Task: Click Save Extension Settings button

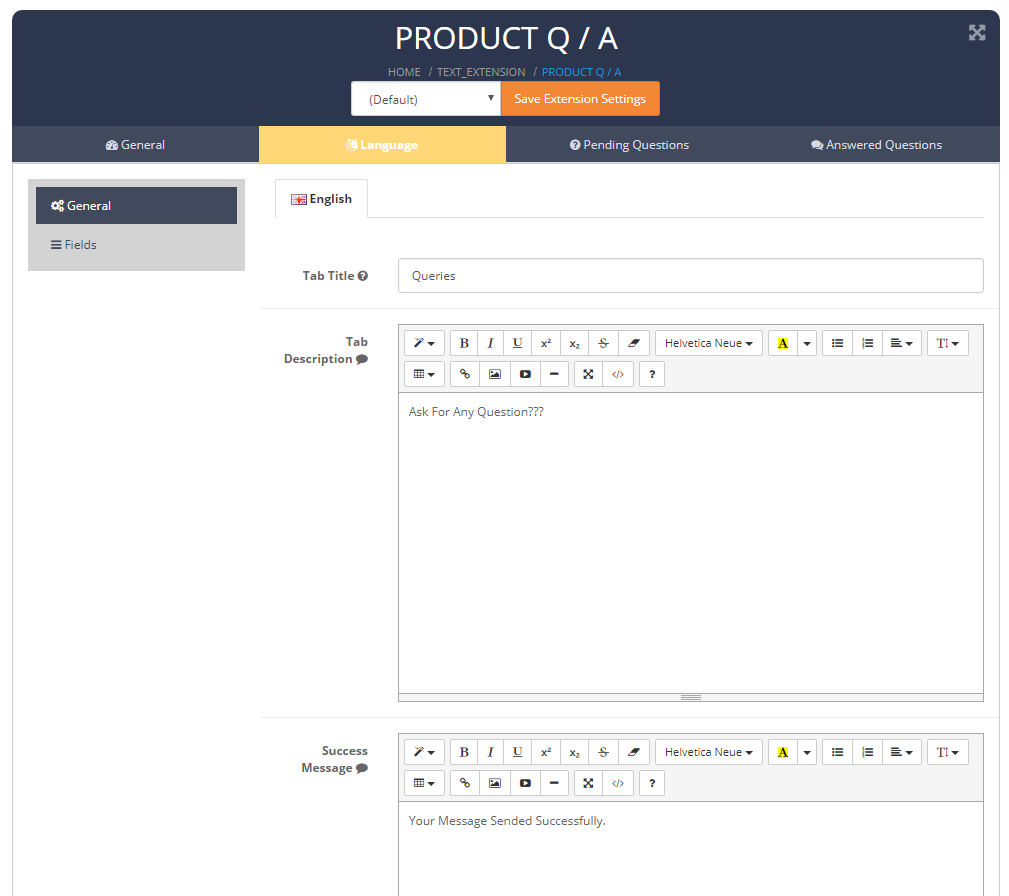Action: [580, 99]
